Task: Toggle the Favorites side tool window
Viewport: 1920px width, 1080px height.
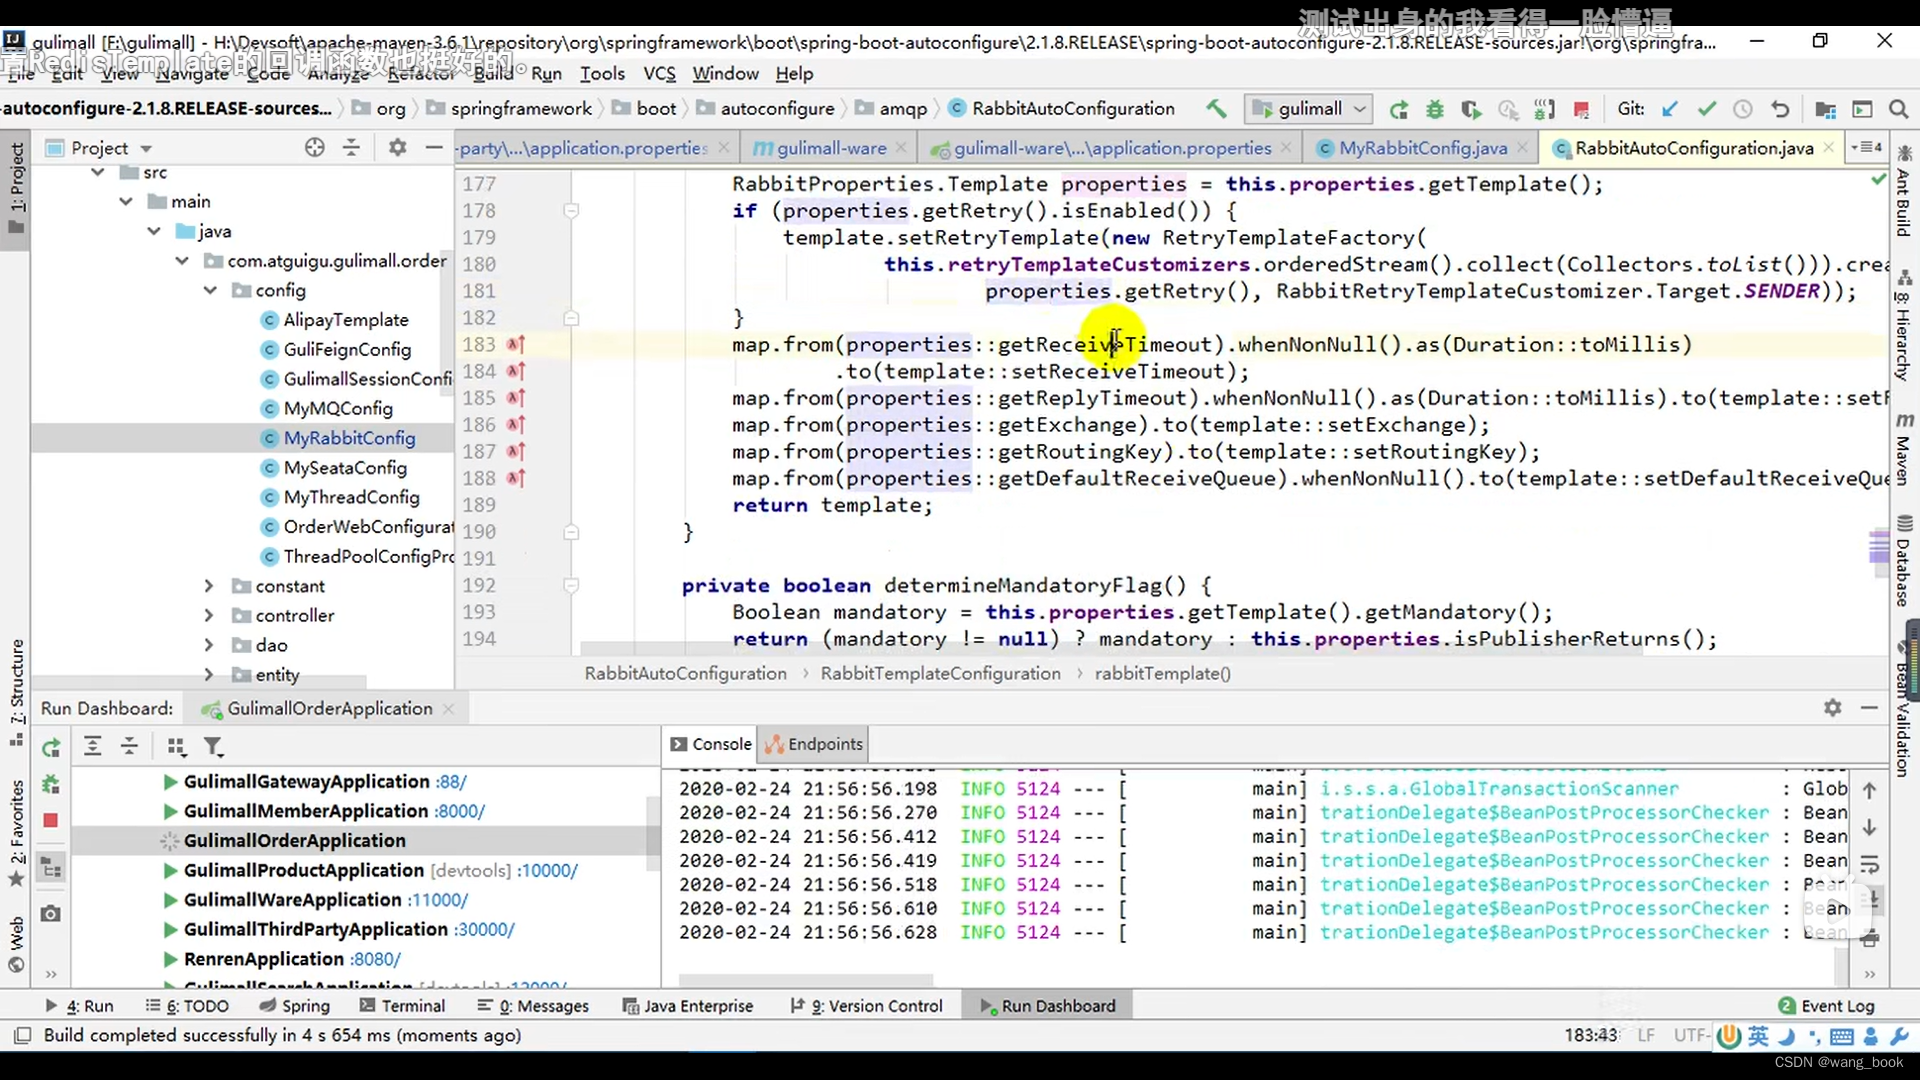Action: 17,833
